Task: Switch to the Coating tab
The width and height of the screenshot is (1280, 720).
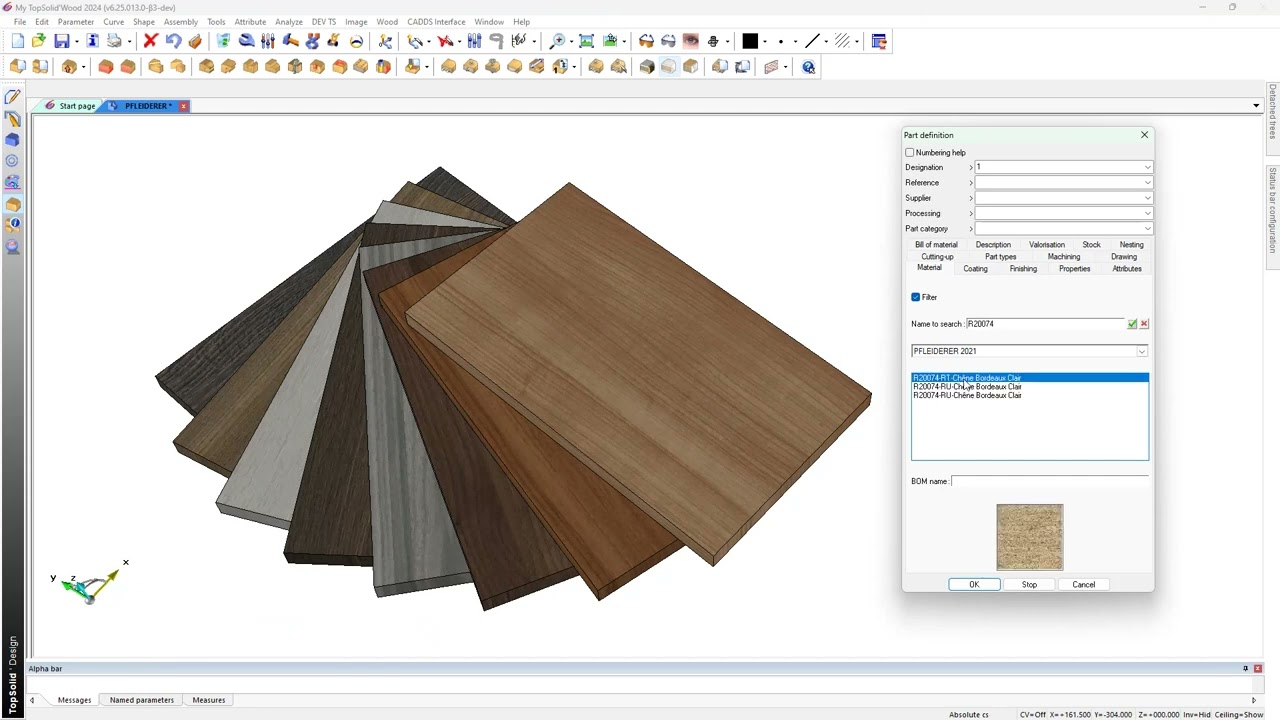Action: point(975,269)
